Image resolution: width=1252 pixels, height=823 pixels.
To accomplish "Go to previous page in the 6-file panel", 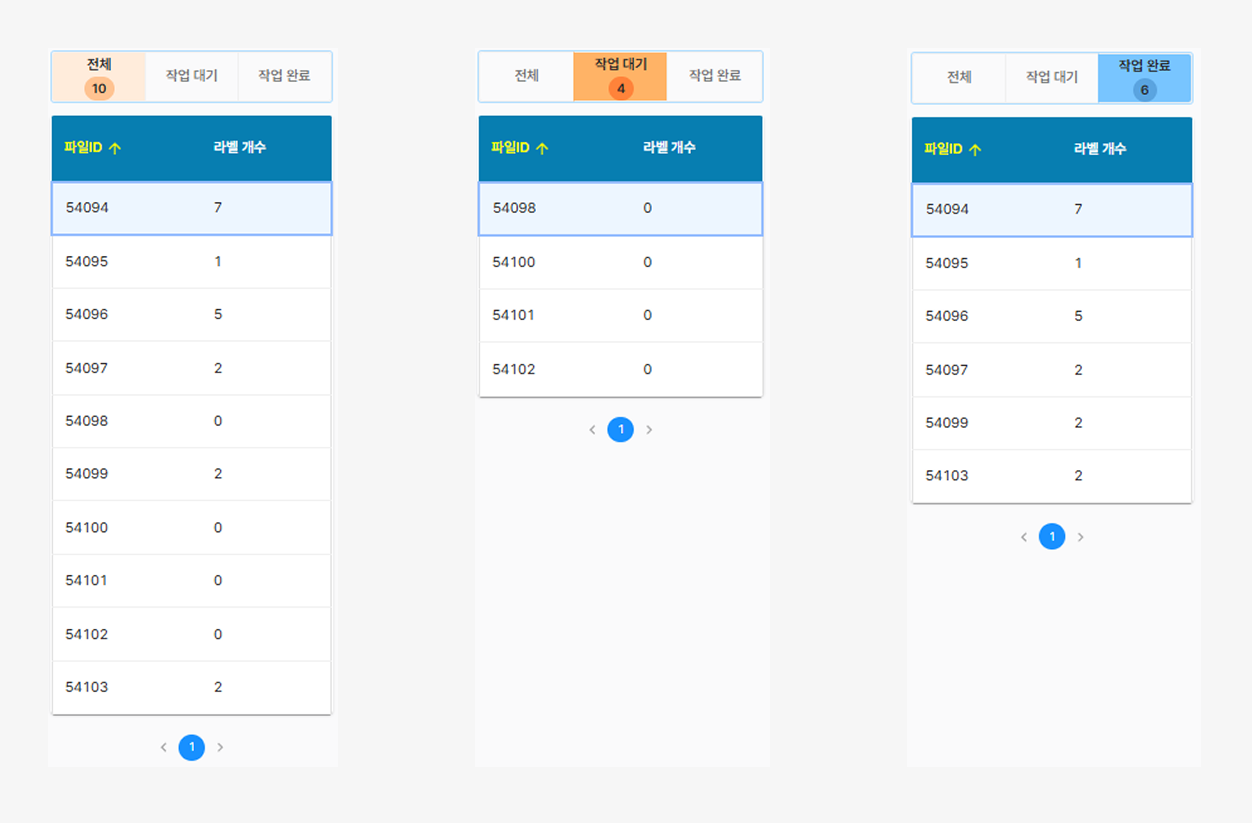I will [x=1023, y=537].
